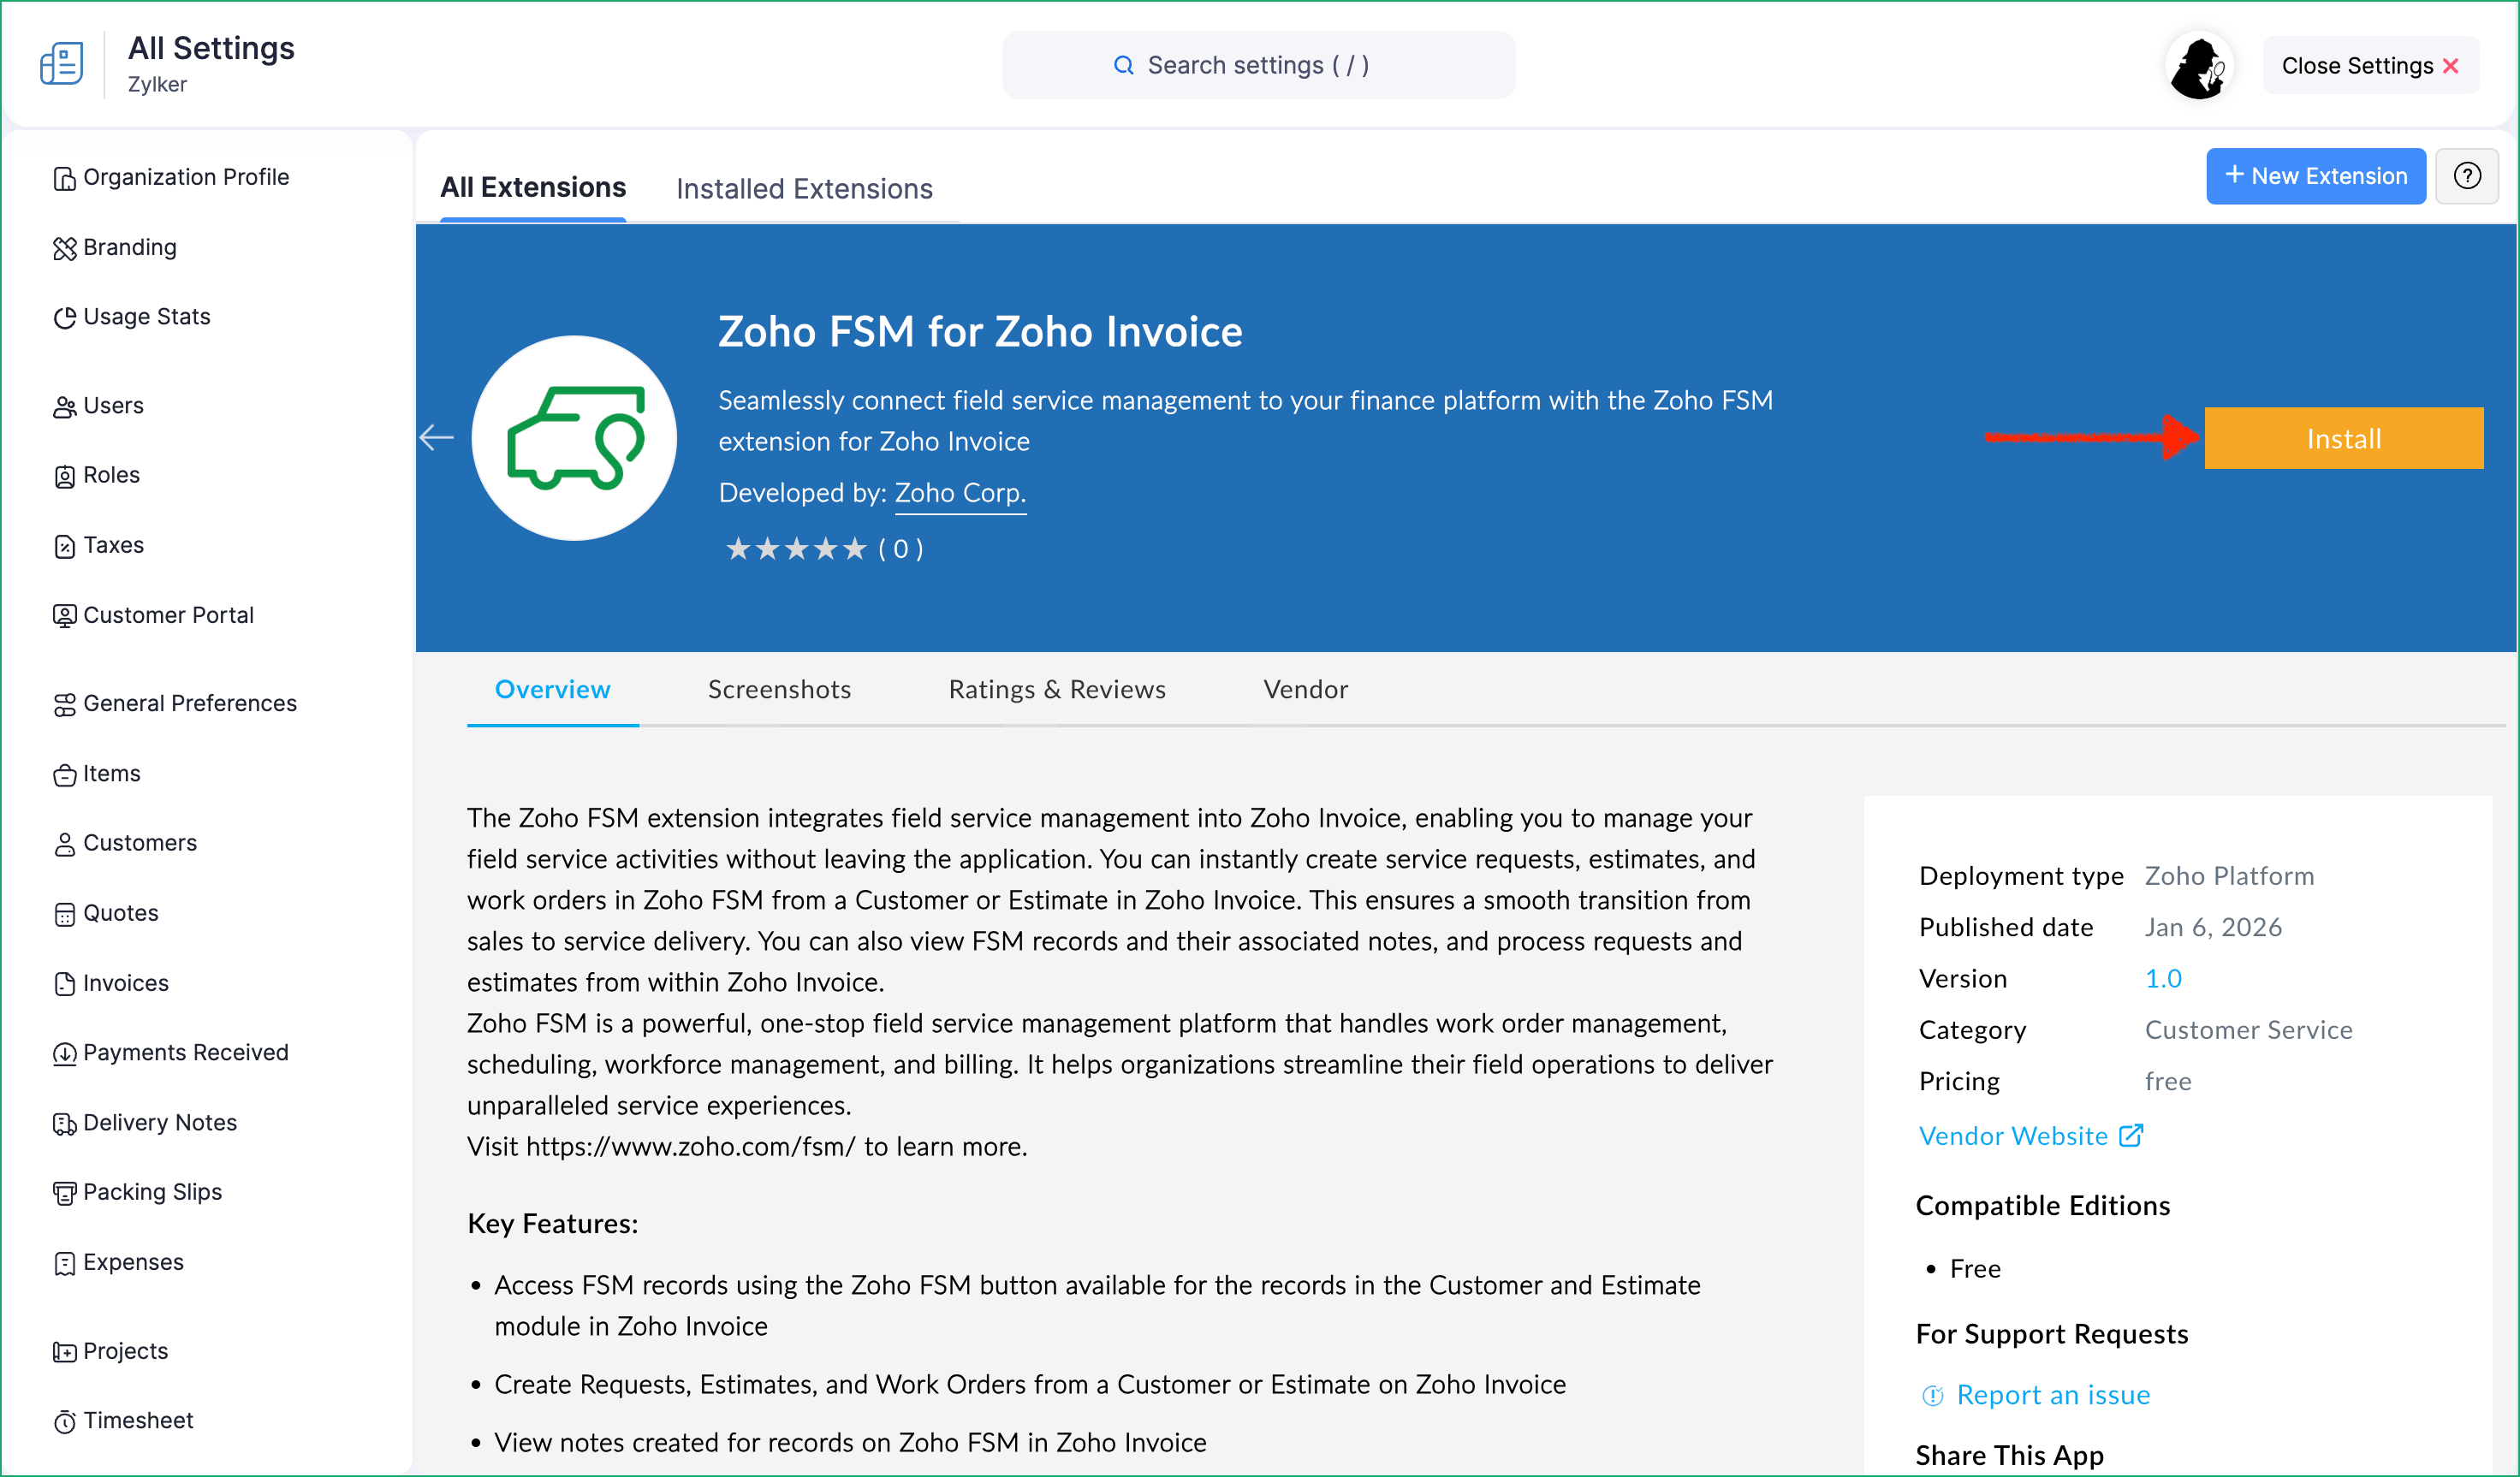Open the Taxes settings page
Viewport: 2520px width, 1477px height.
113,545
